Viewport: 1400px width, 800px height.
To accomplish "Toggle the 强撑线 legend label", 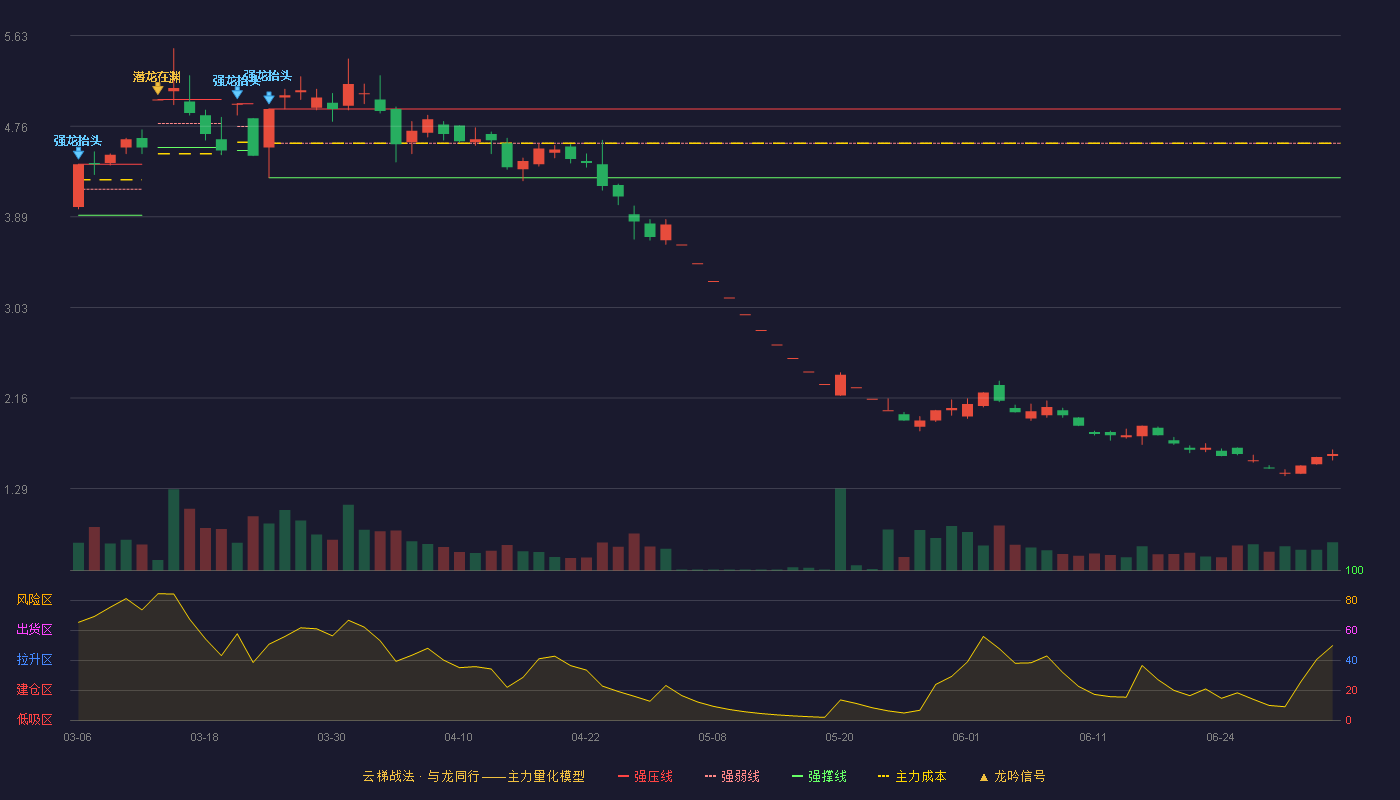I will click(827, 777).
